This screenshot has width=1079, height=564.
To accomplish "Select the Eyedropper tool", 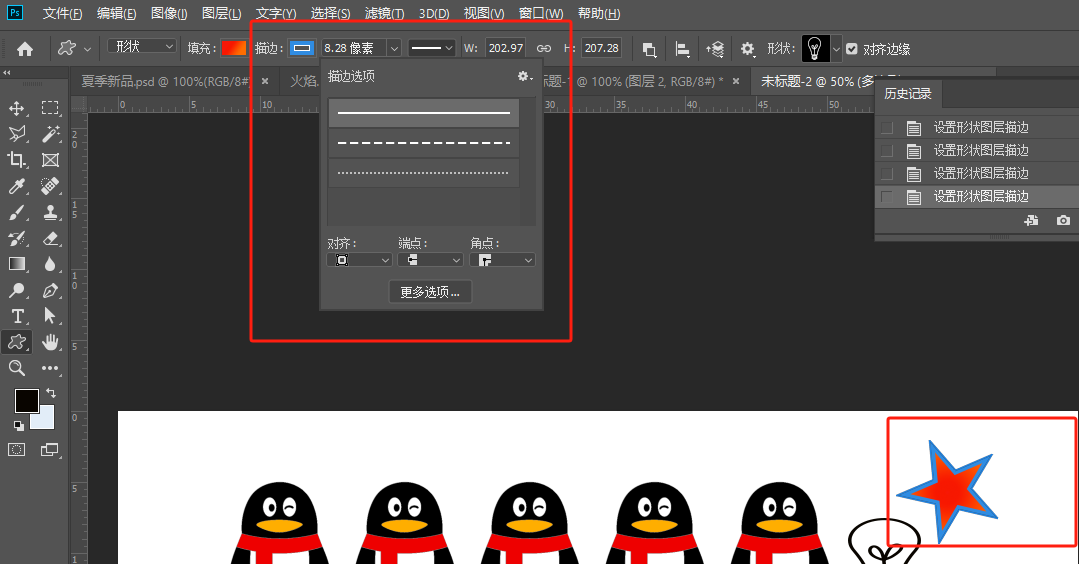I will [x=17, y=186].
